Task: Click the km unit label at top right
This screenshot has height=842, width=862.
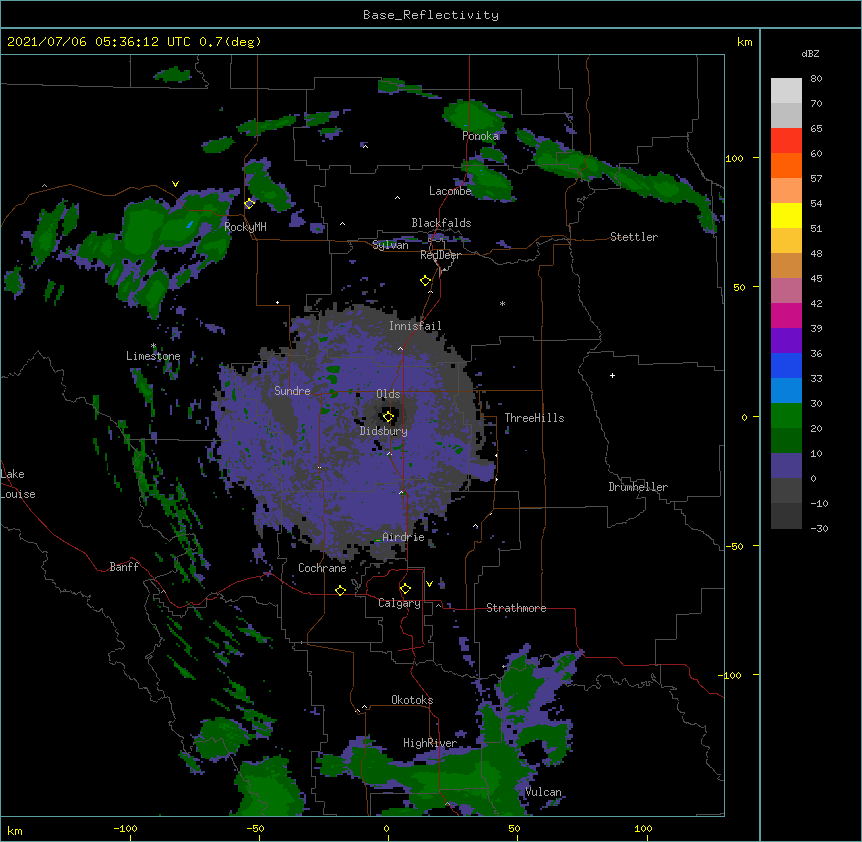Action: tap(745, 42)
